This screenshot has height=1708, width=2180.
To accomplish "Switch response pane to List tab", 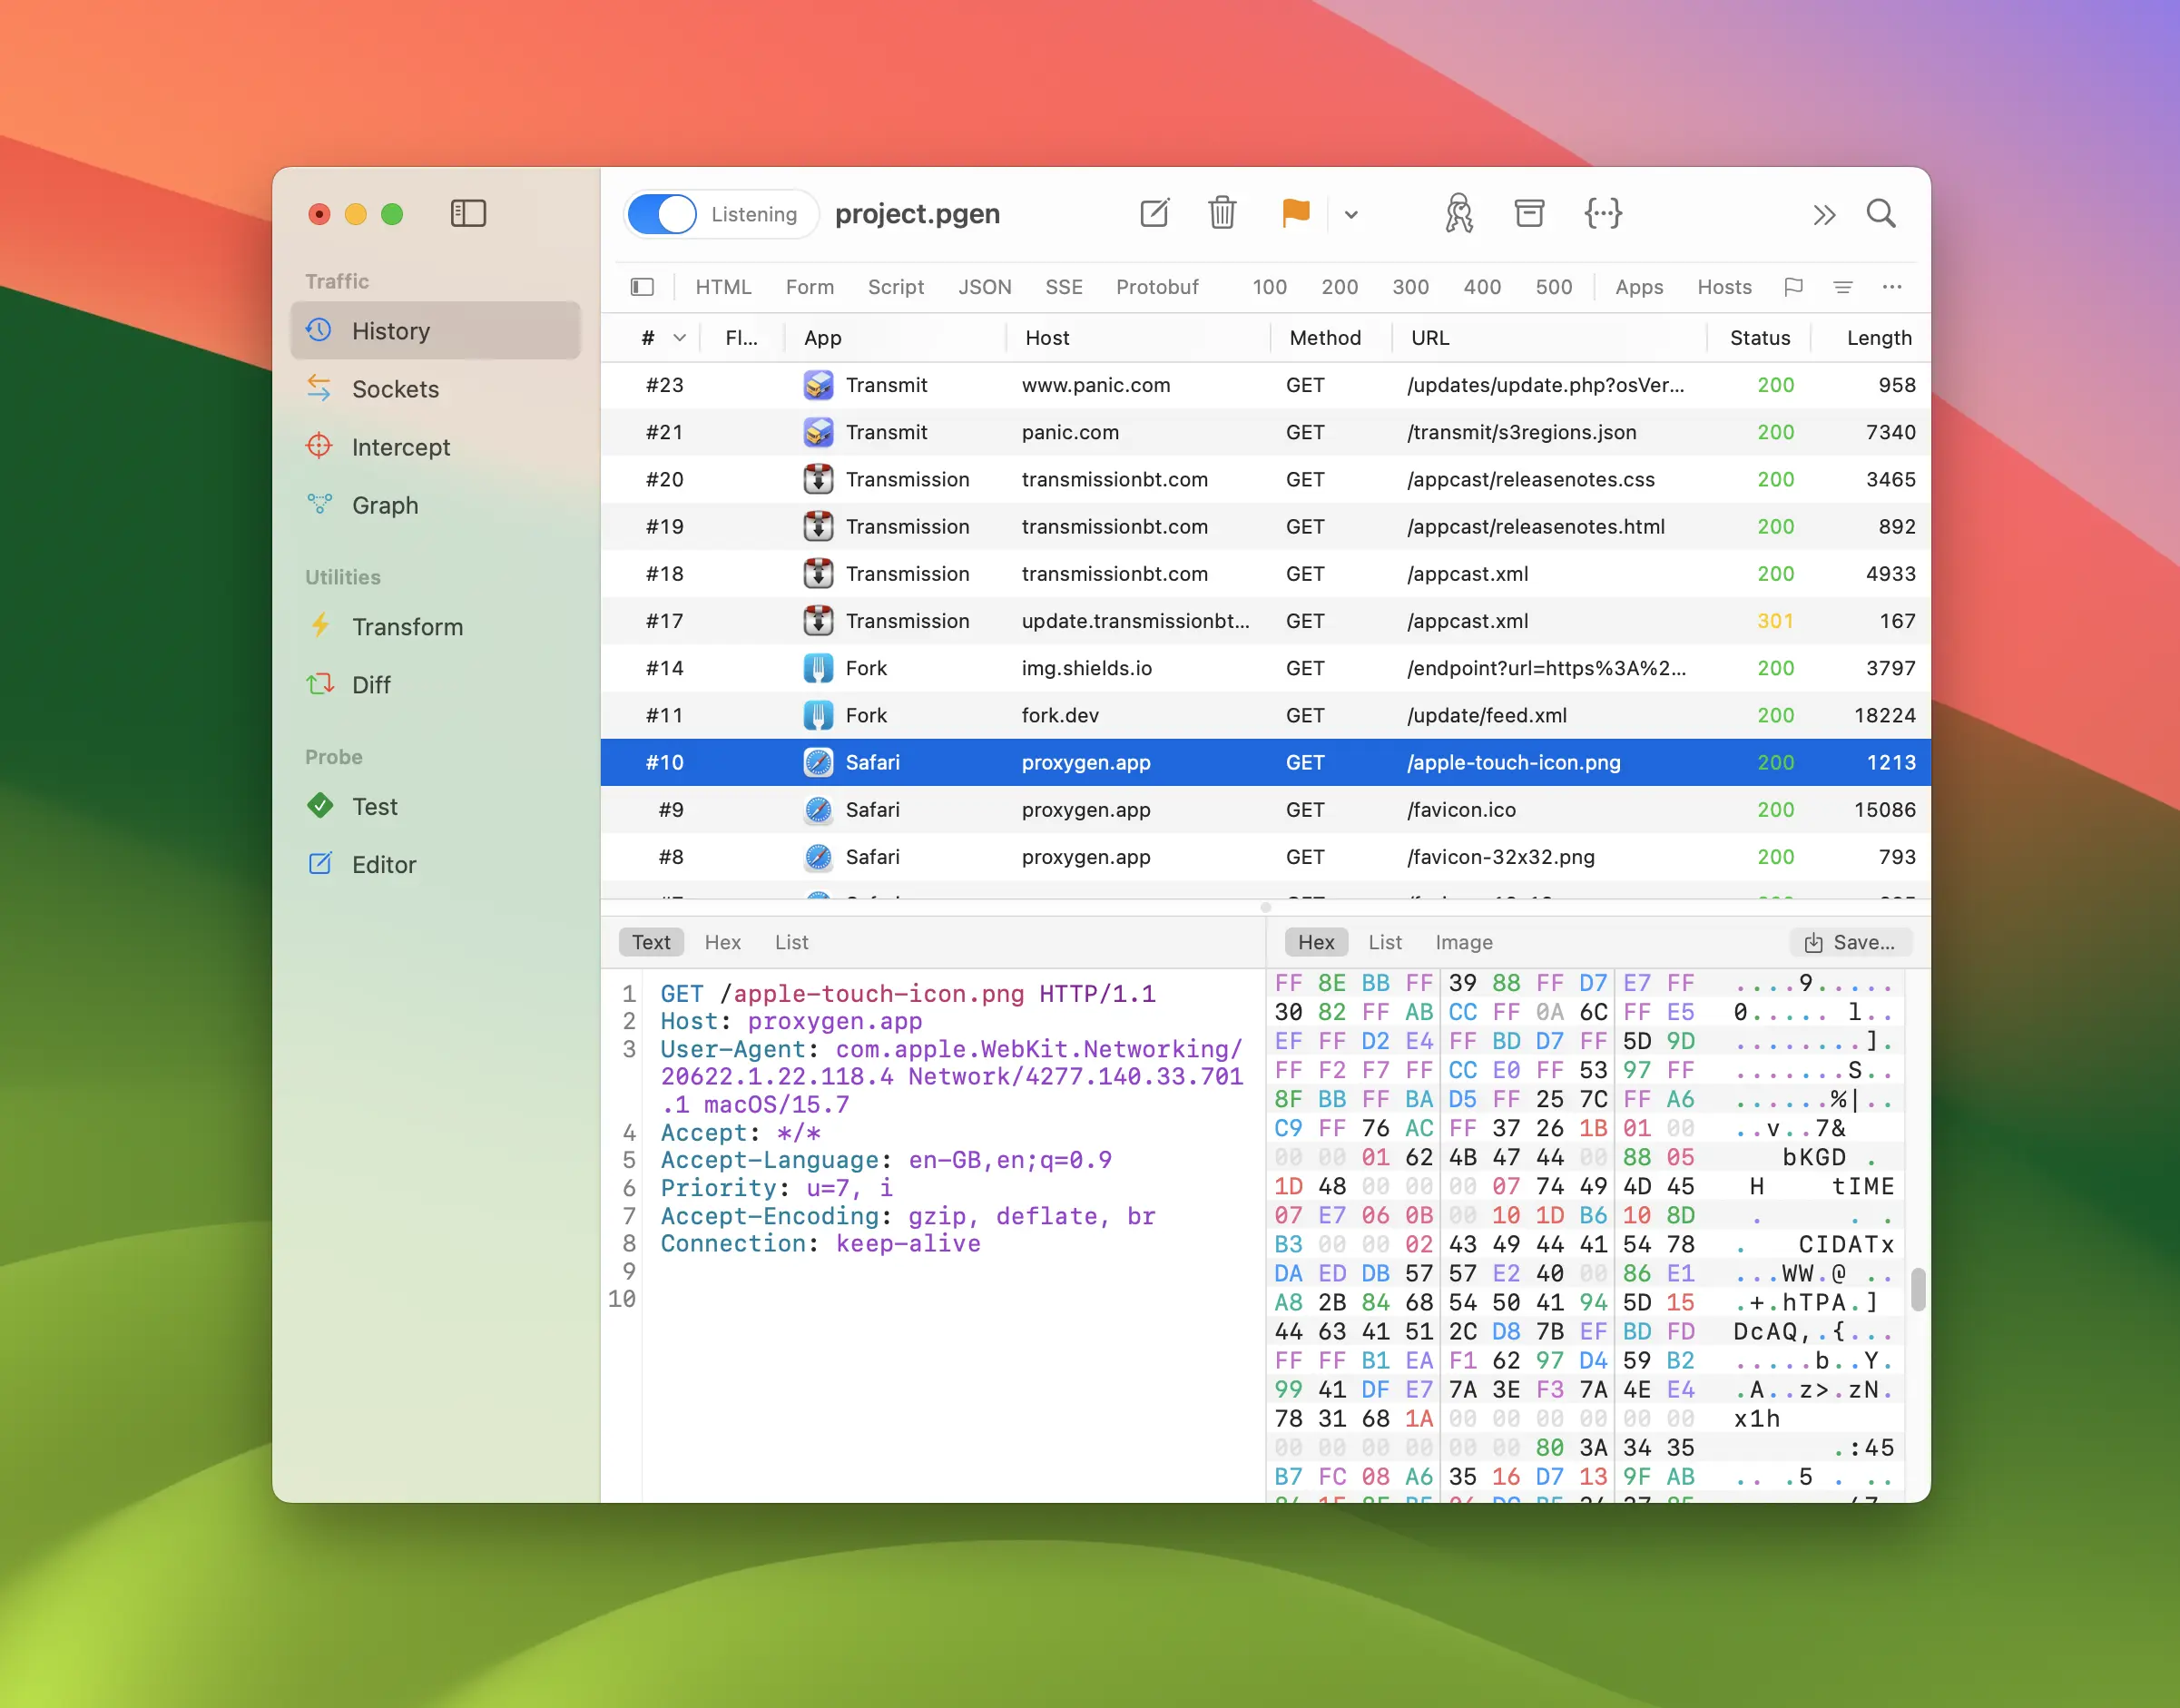I will 1384,942.
